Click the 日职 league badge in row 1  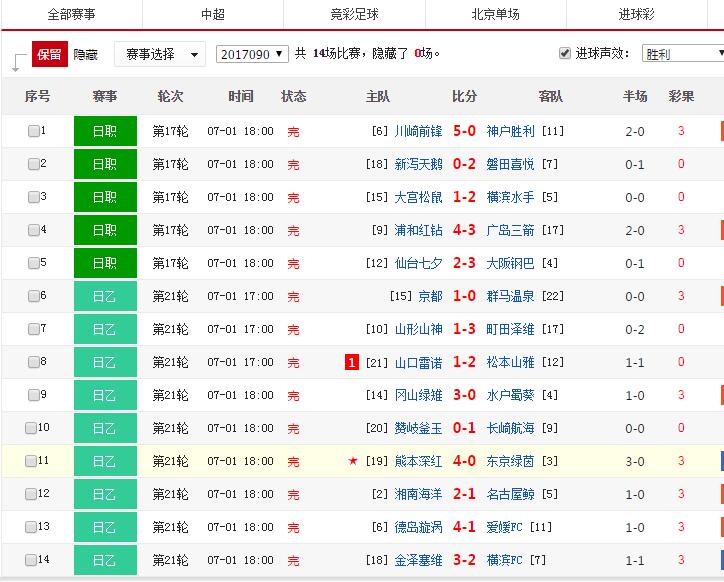(x=104, y=131)
